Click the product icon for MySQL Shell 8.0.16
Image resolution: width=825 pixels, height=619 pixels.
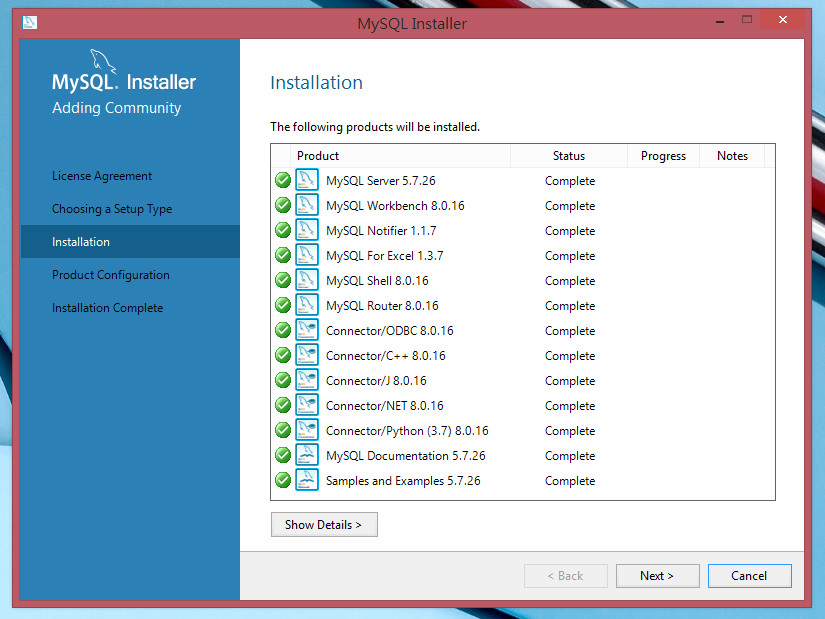(x=307, y=279)
